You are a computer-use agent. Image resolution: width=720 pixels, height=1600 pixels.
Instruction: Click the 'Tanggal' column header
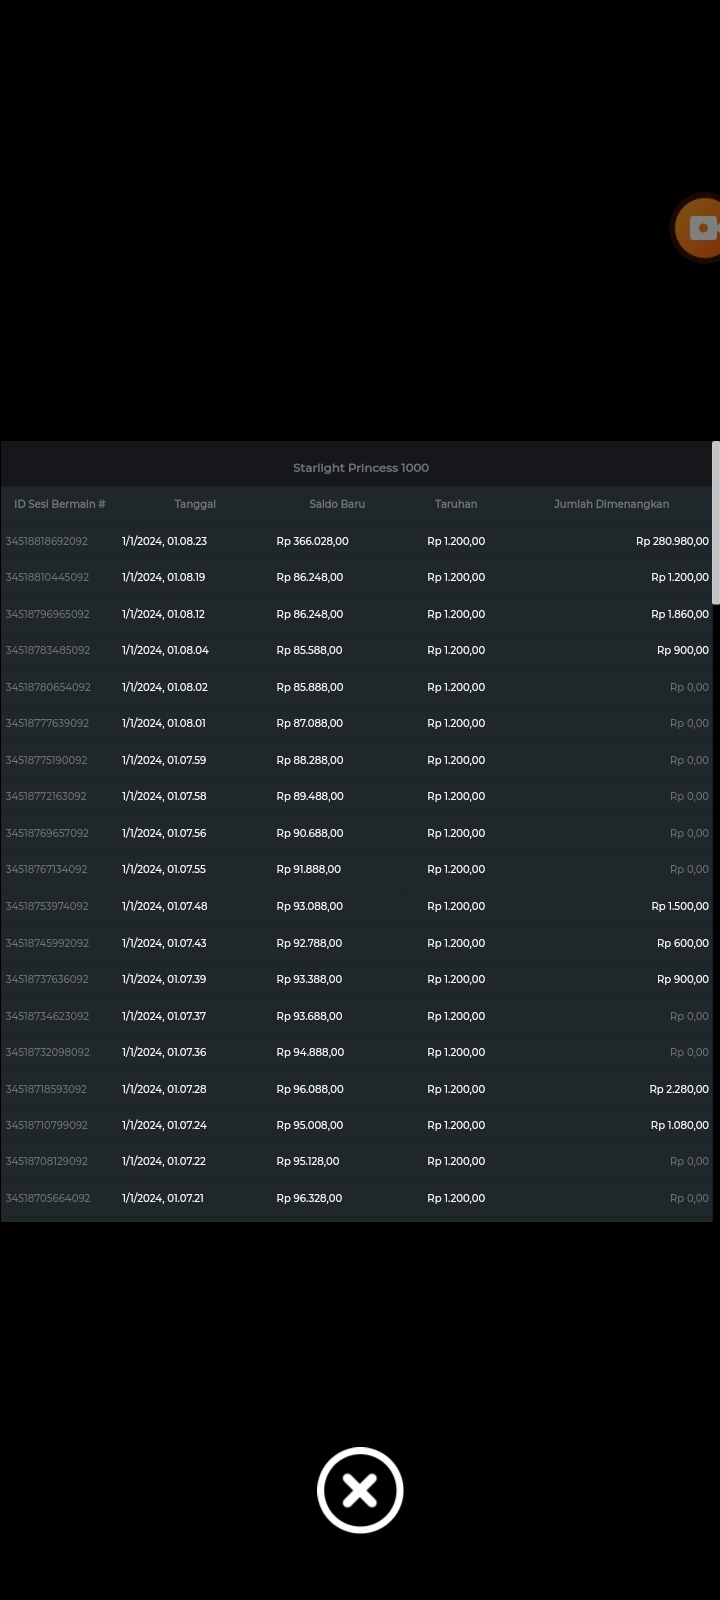coord(195,504)
